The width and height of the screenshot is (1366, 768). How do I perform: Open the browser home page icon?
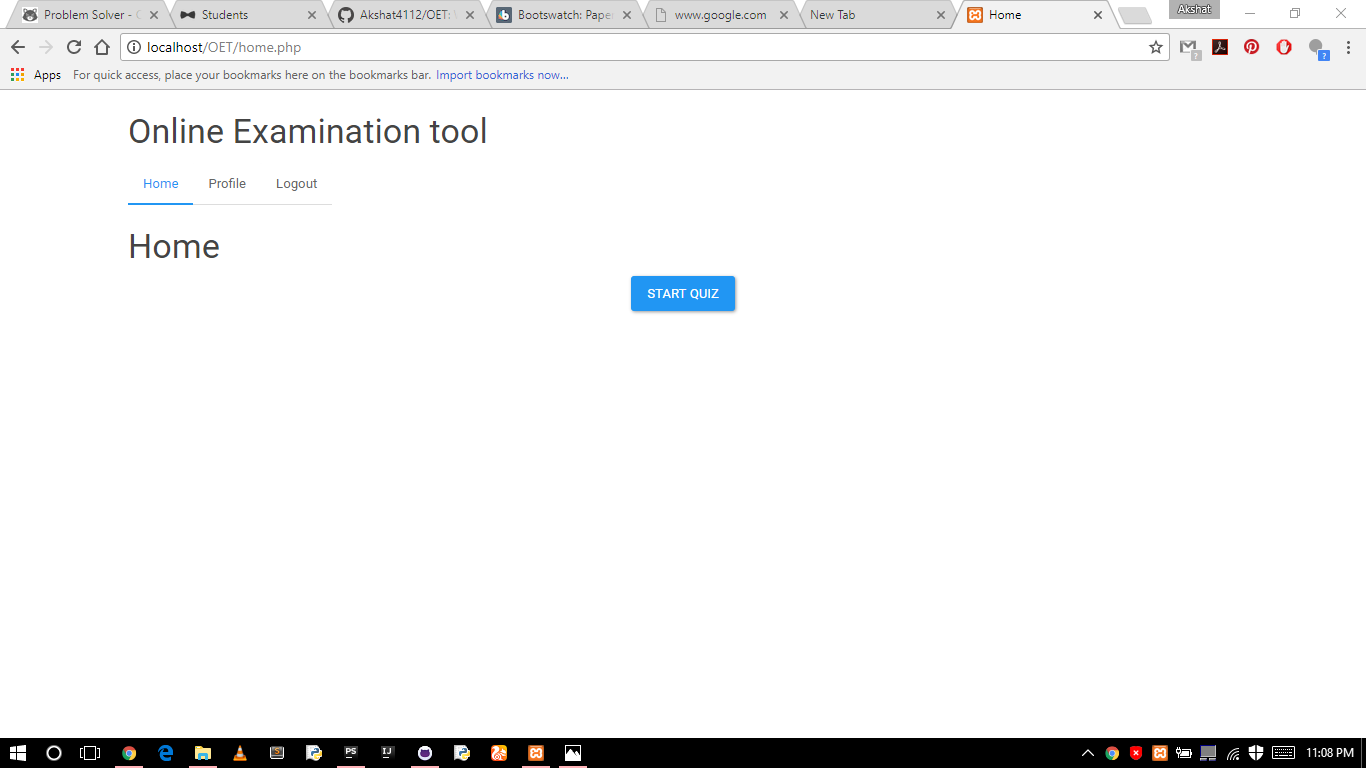[101, 47]
